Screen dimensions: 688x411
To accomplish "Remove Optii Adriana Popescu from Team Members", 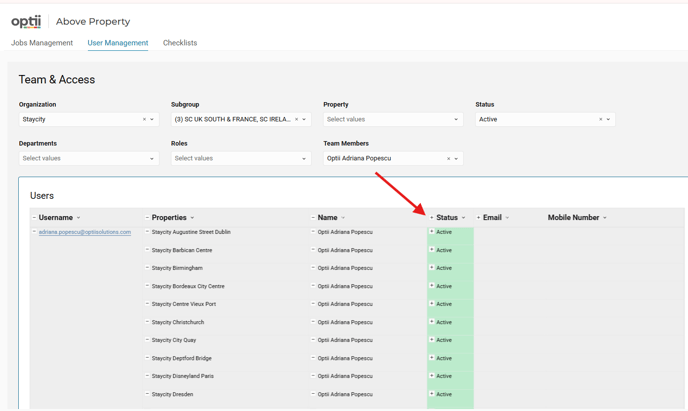I will [448, 158].
